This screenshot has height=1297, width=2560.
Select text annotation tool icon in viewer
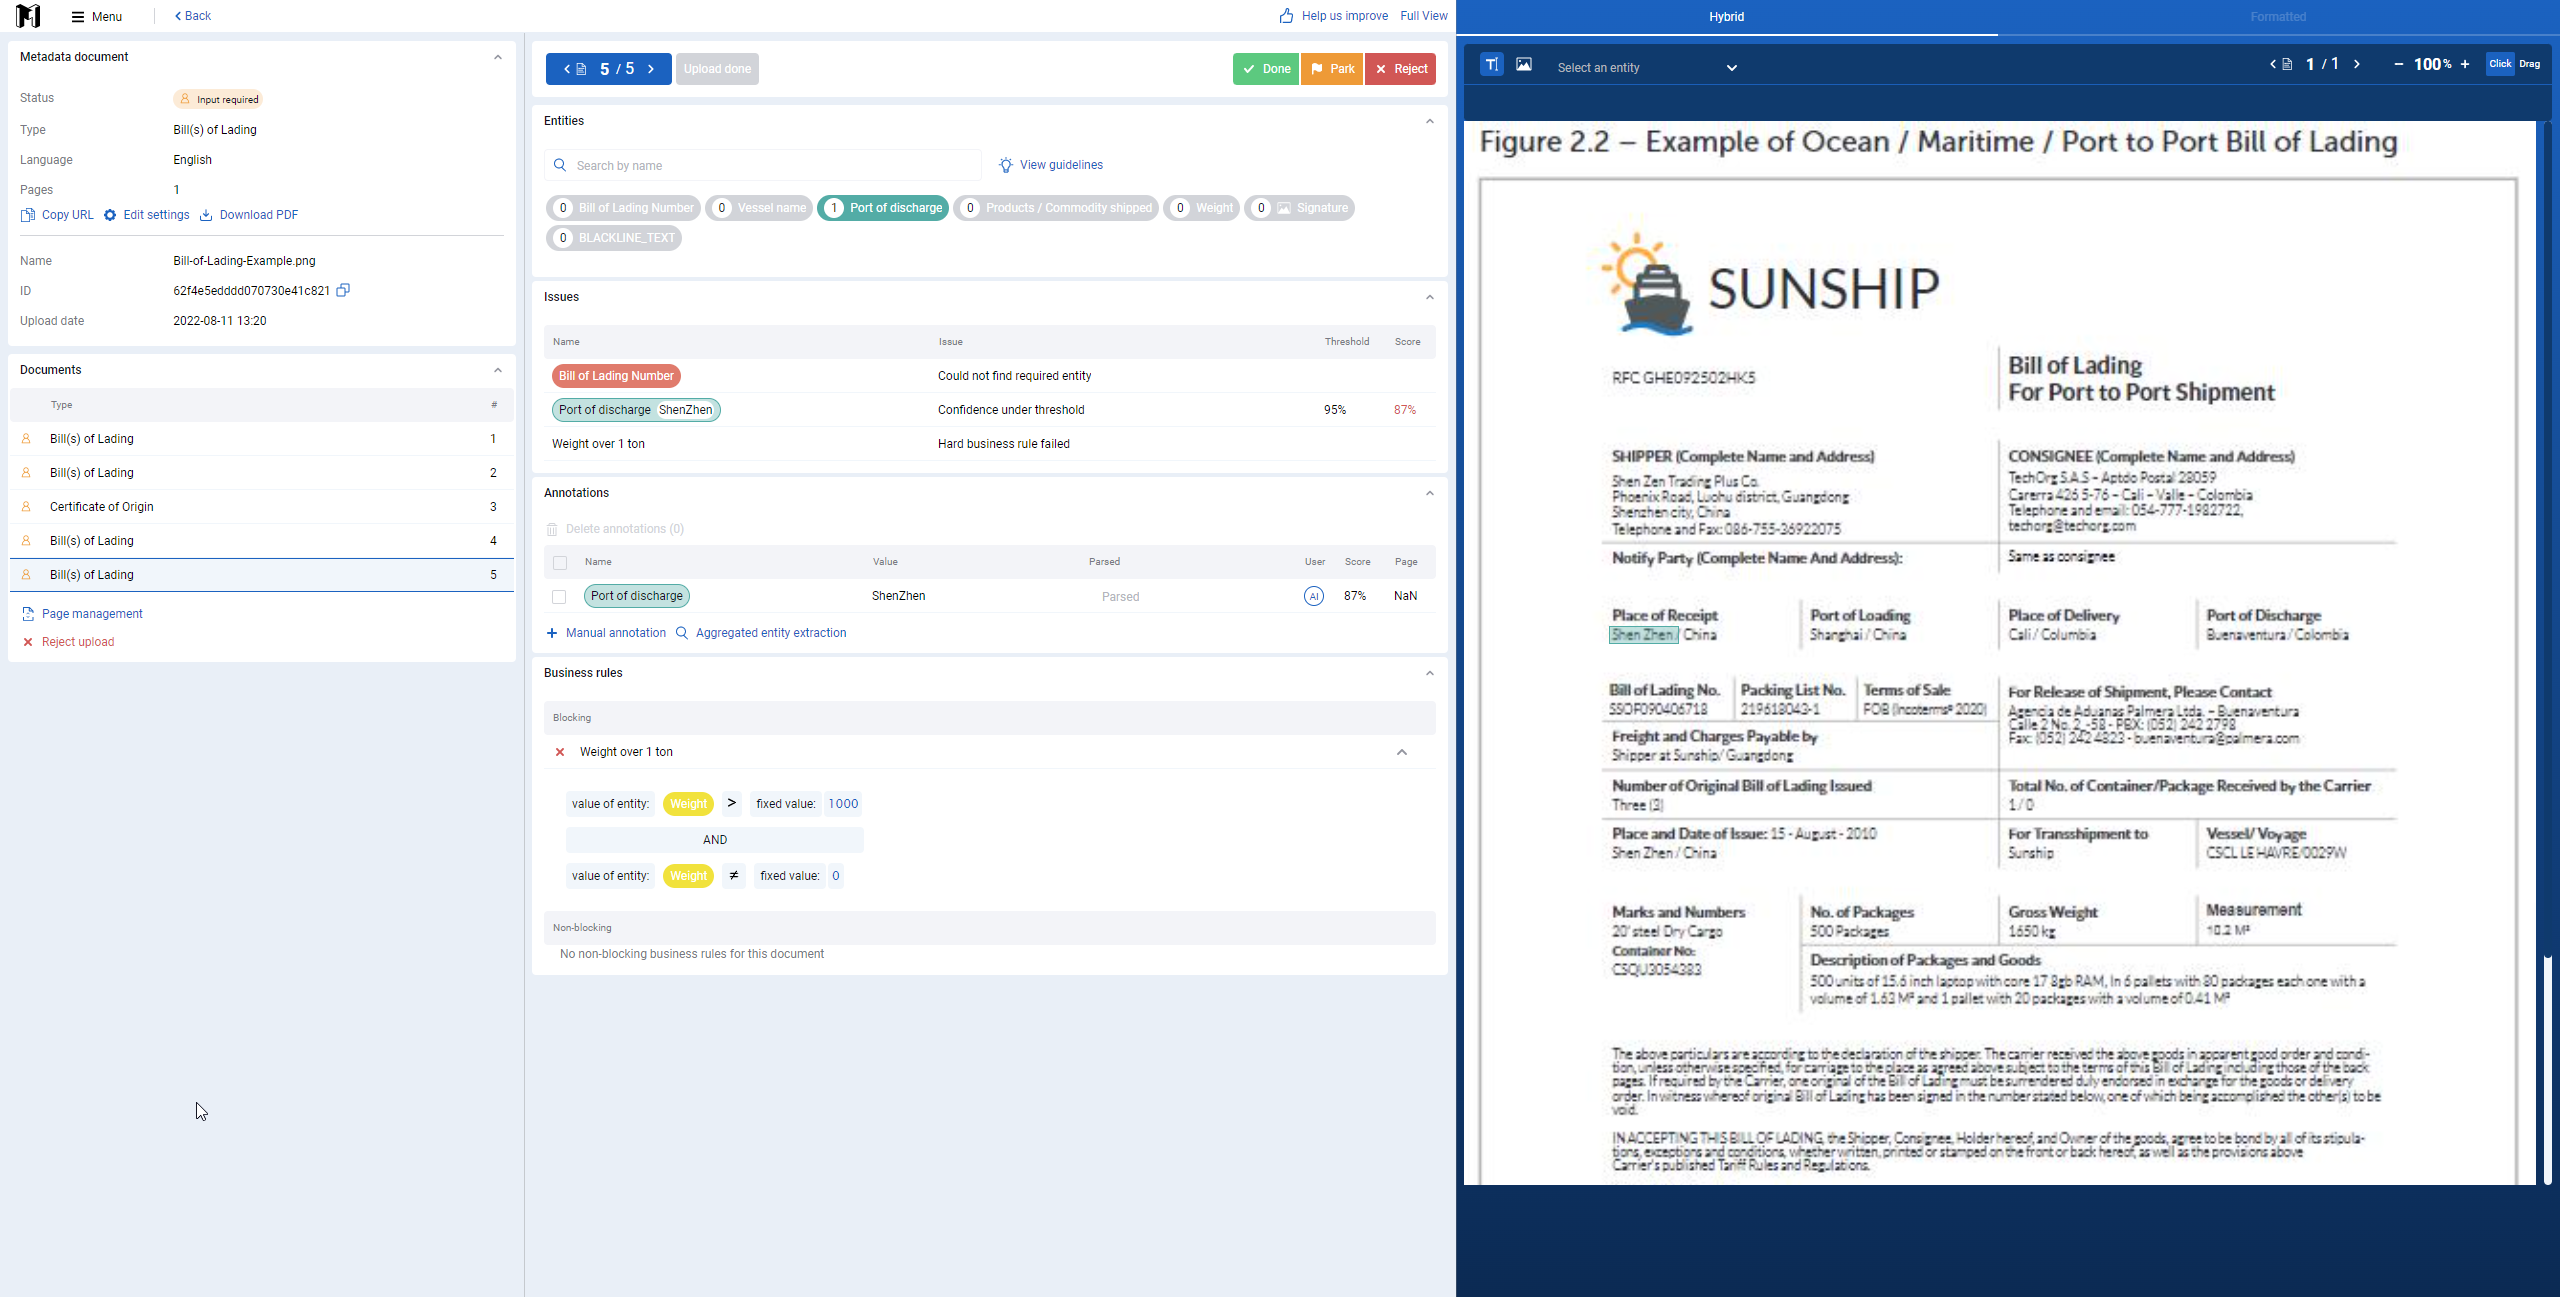1491,64
